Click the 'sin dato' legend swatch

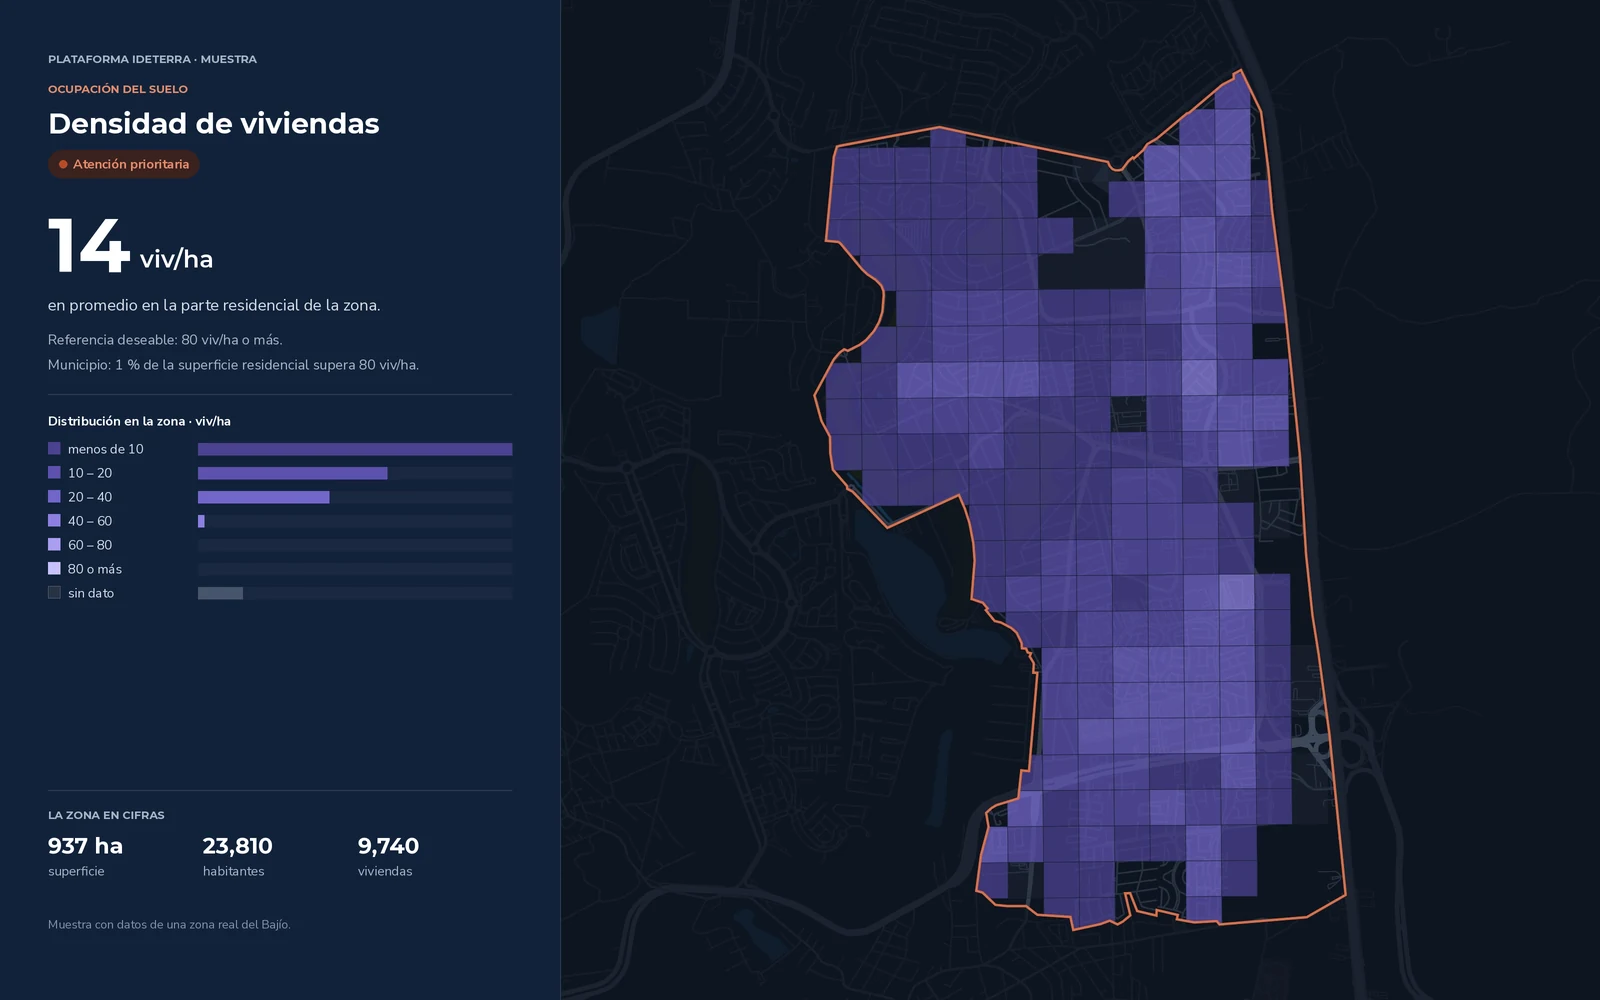coord(54,593)
